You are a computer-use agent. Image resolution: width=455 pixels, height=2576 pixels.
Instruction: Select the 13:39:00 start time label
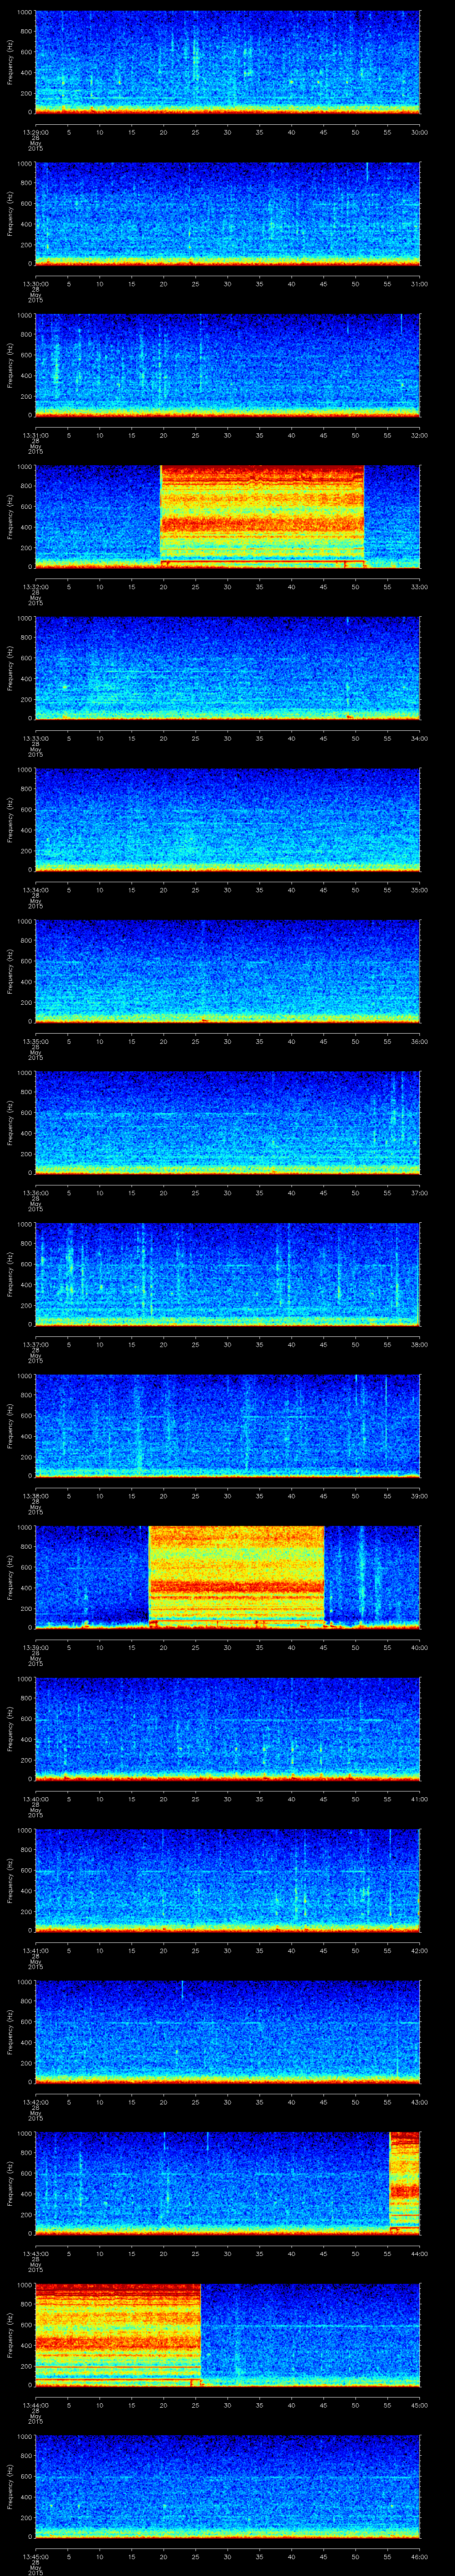pos(35,1647)
